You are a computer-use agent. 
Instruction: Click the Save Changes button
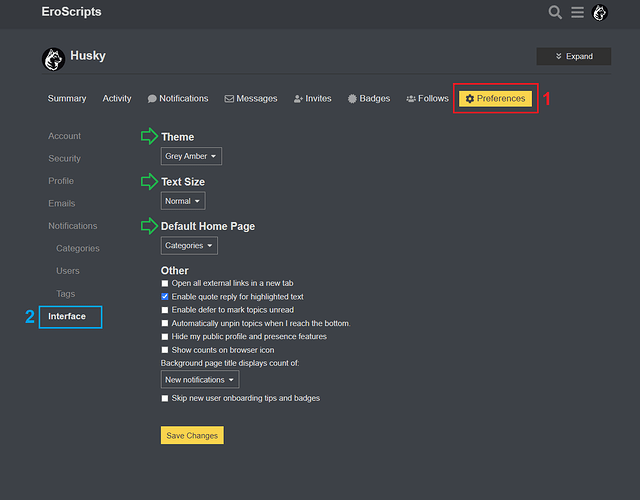tap(192, 435)
